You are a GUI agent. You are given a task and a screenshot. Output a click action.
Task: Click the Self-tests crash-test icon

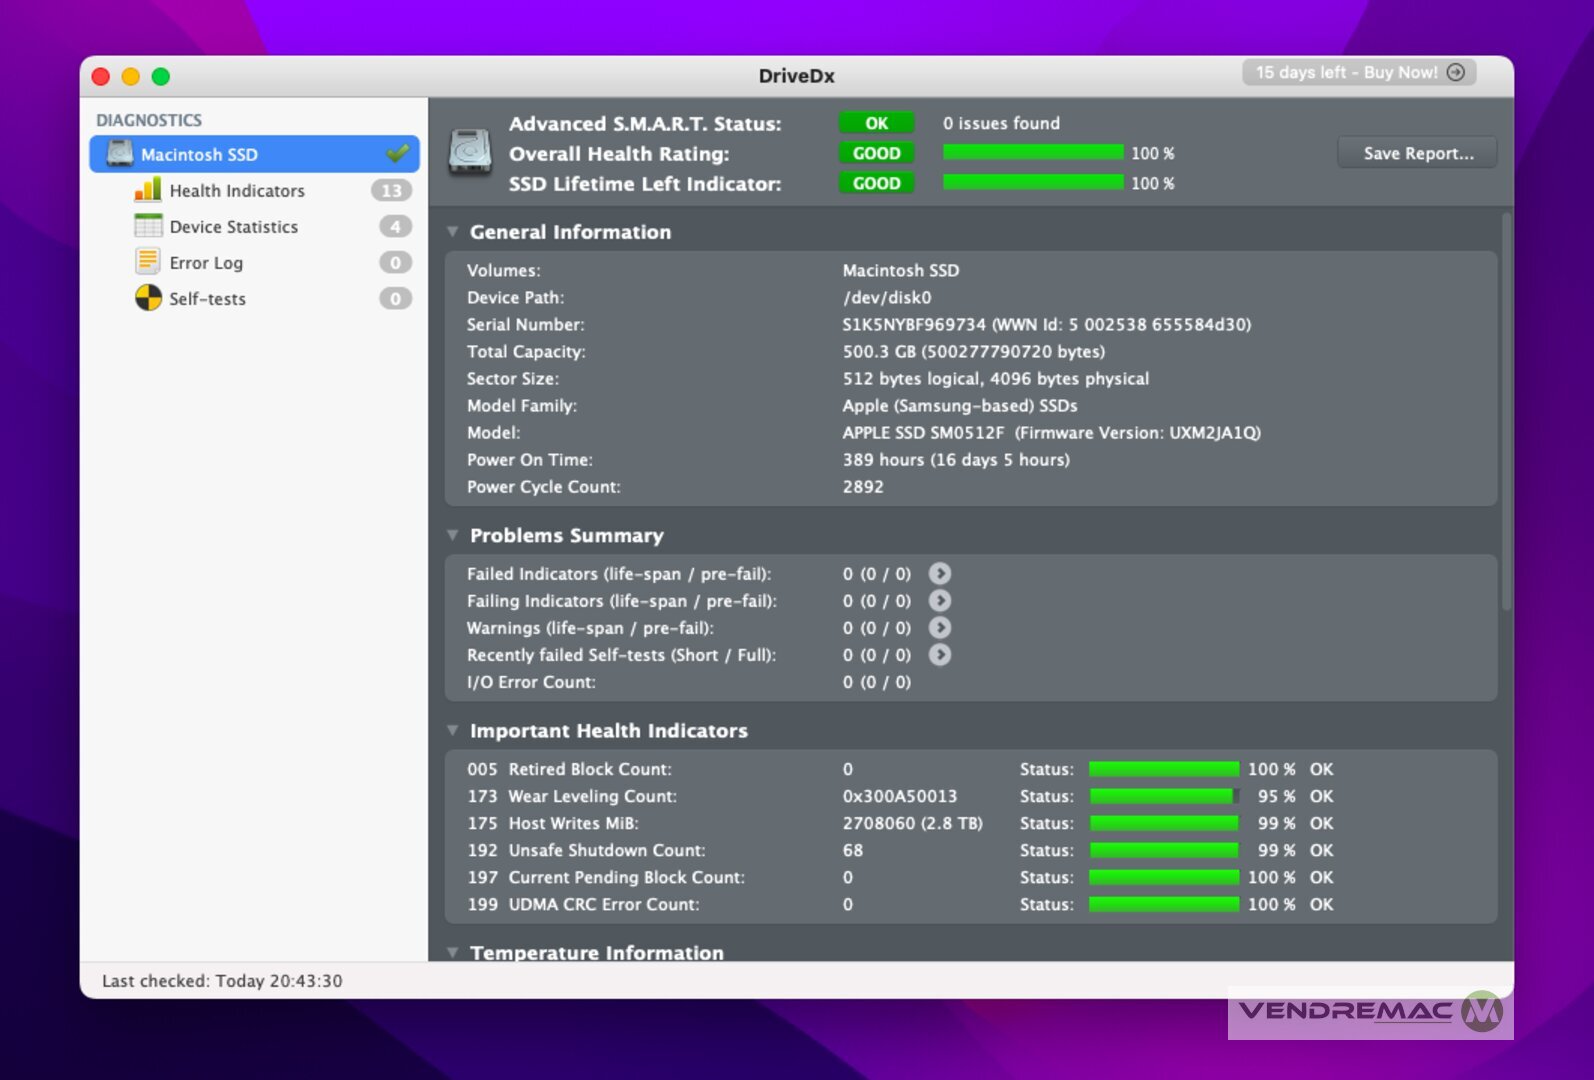click(148, 298)
